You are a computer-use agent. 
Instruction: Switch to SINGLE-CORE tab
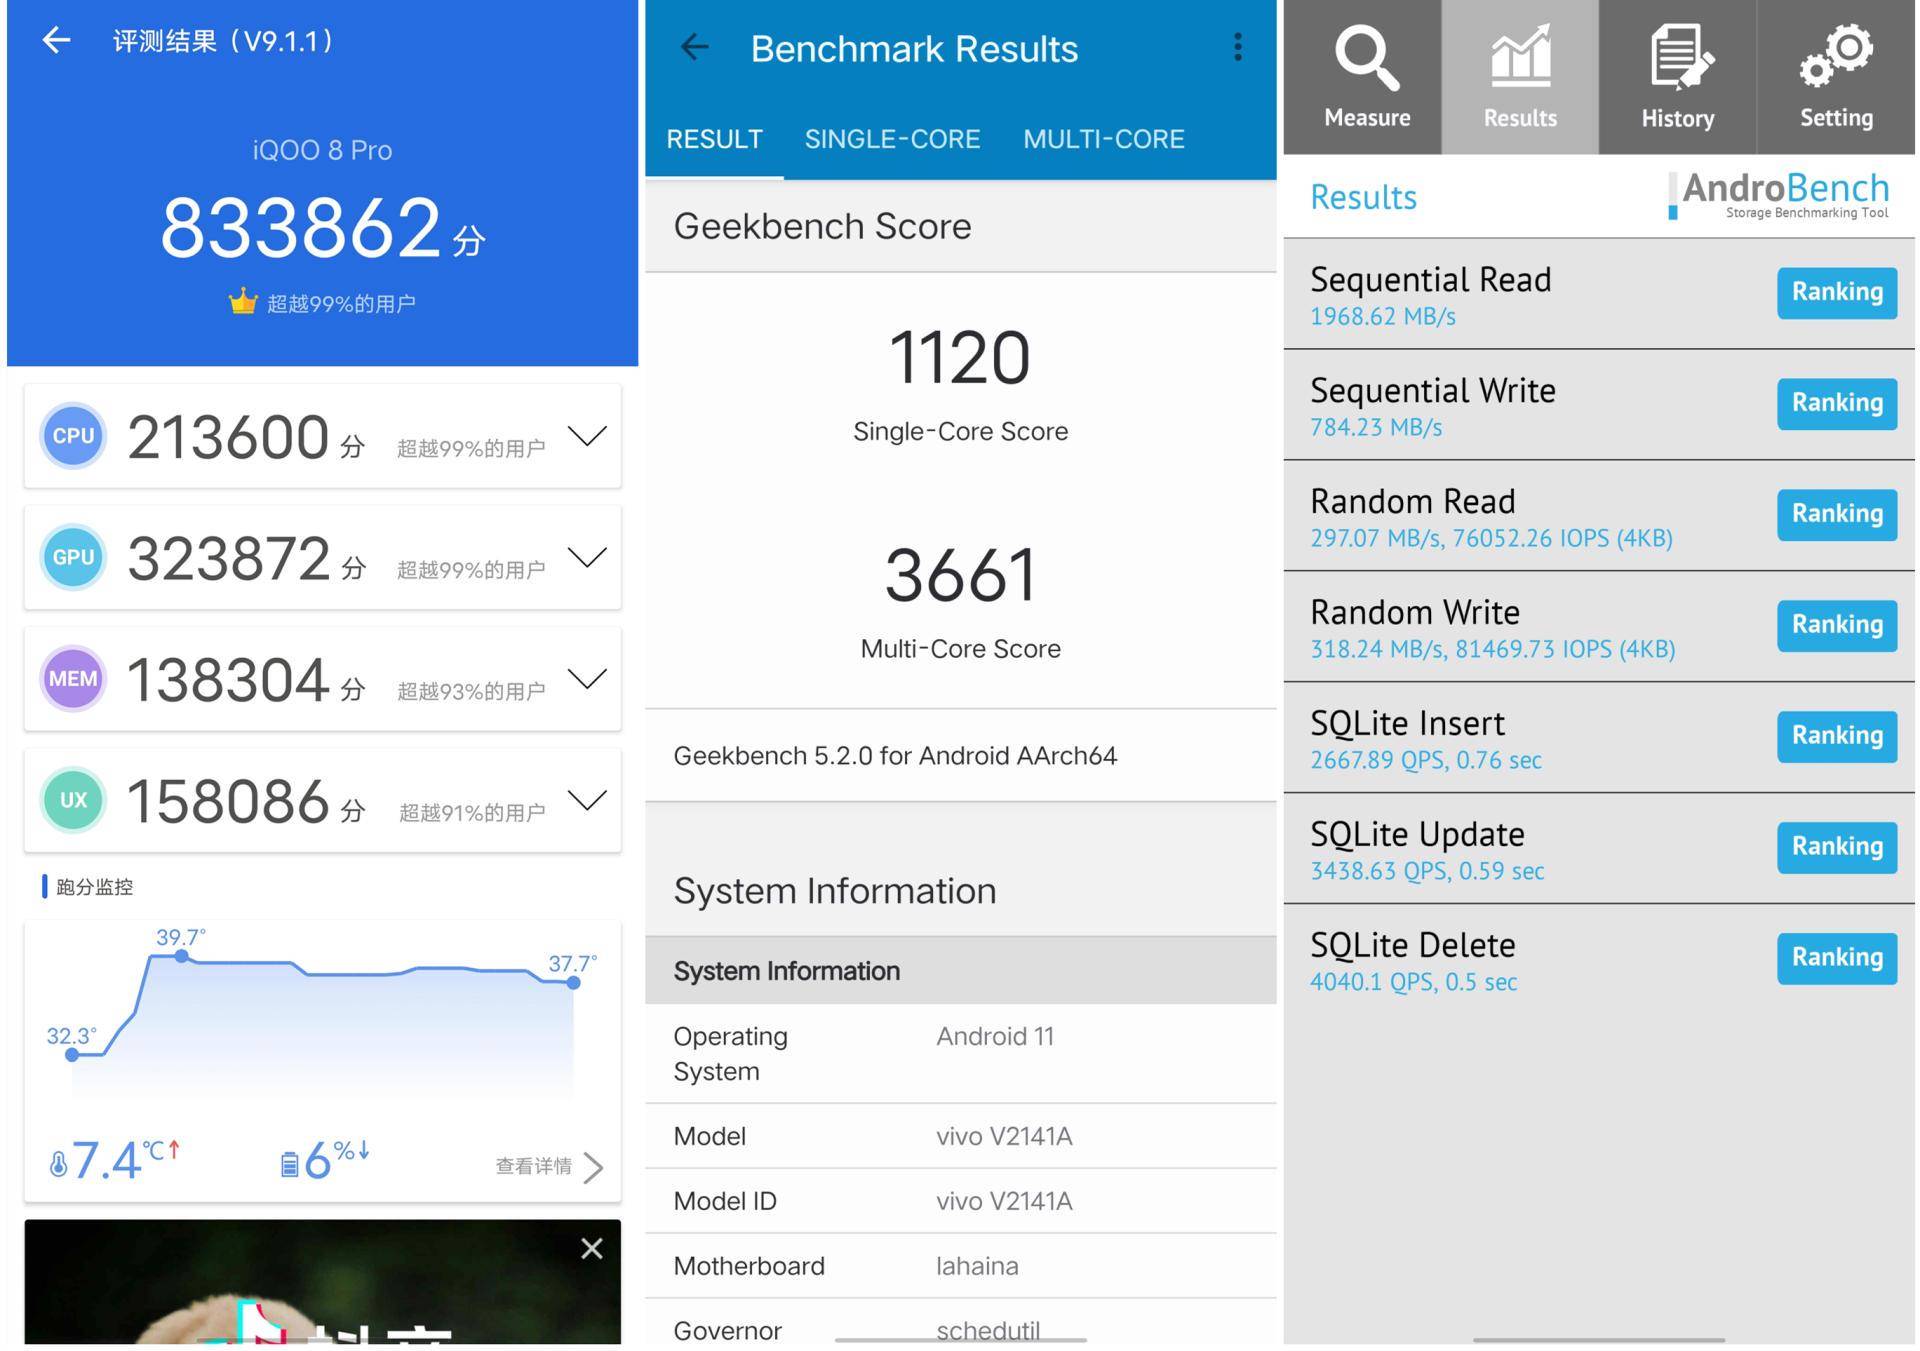892,139
